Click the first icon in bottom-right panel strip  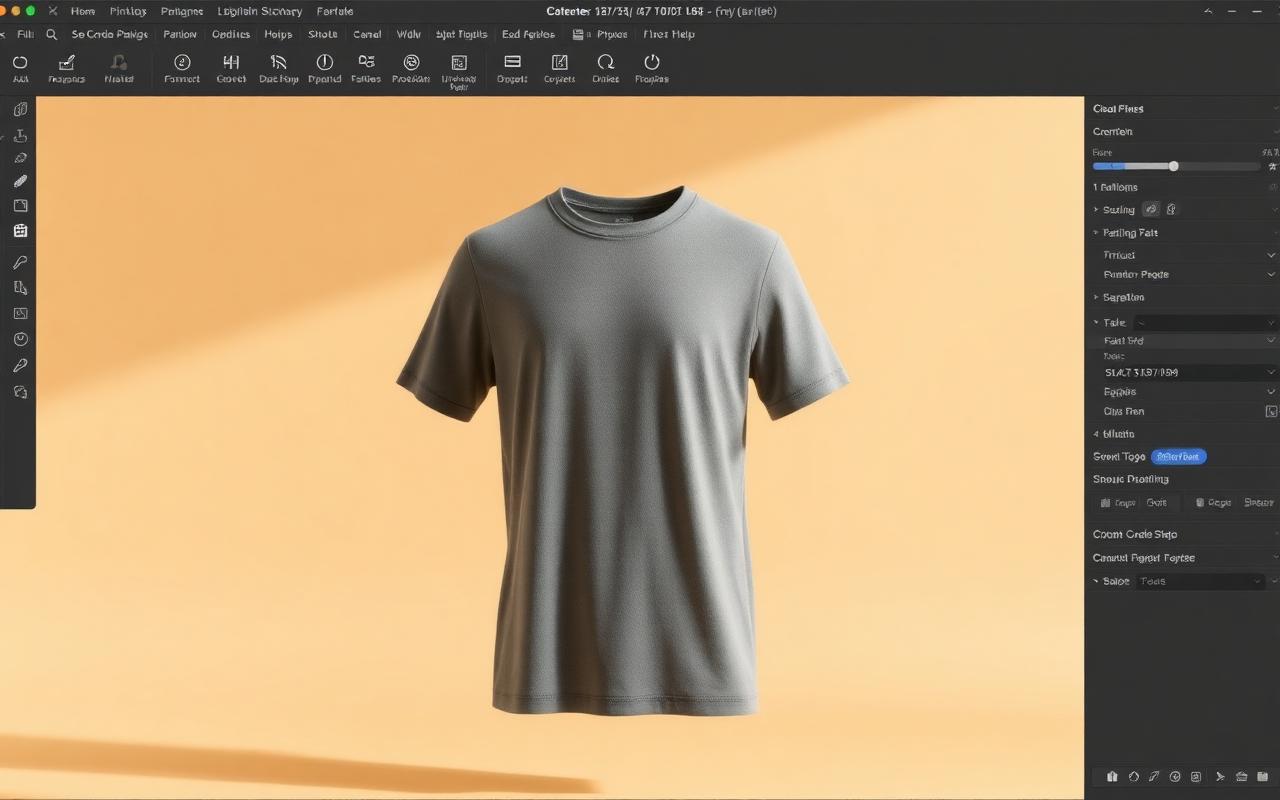(1112, 776)
